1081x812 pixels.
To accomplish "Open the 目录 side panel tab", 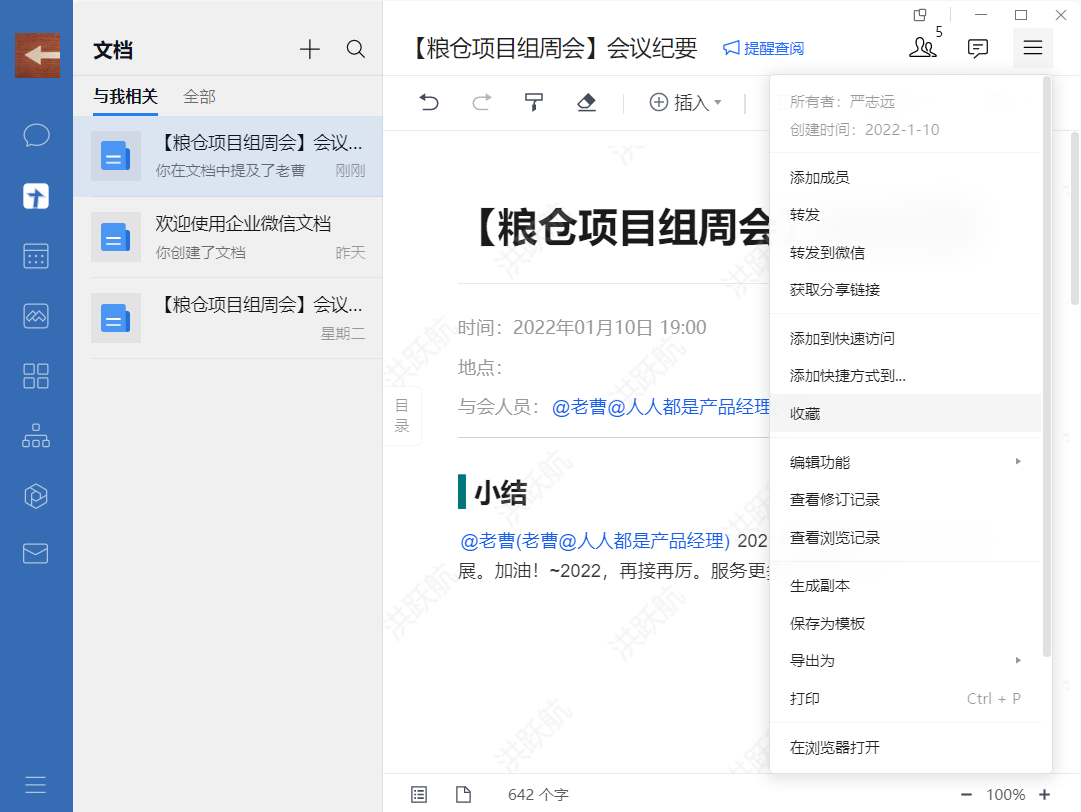I will (x=402, y=416).
